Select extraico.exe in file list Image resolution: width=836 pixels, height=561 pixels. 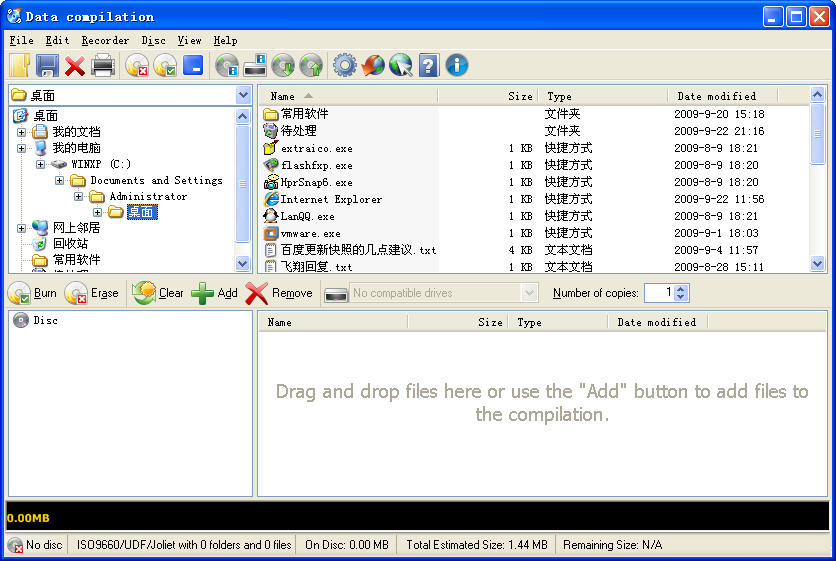(x=317, y=148)
